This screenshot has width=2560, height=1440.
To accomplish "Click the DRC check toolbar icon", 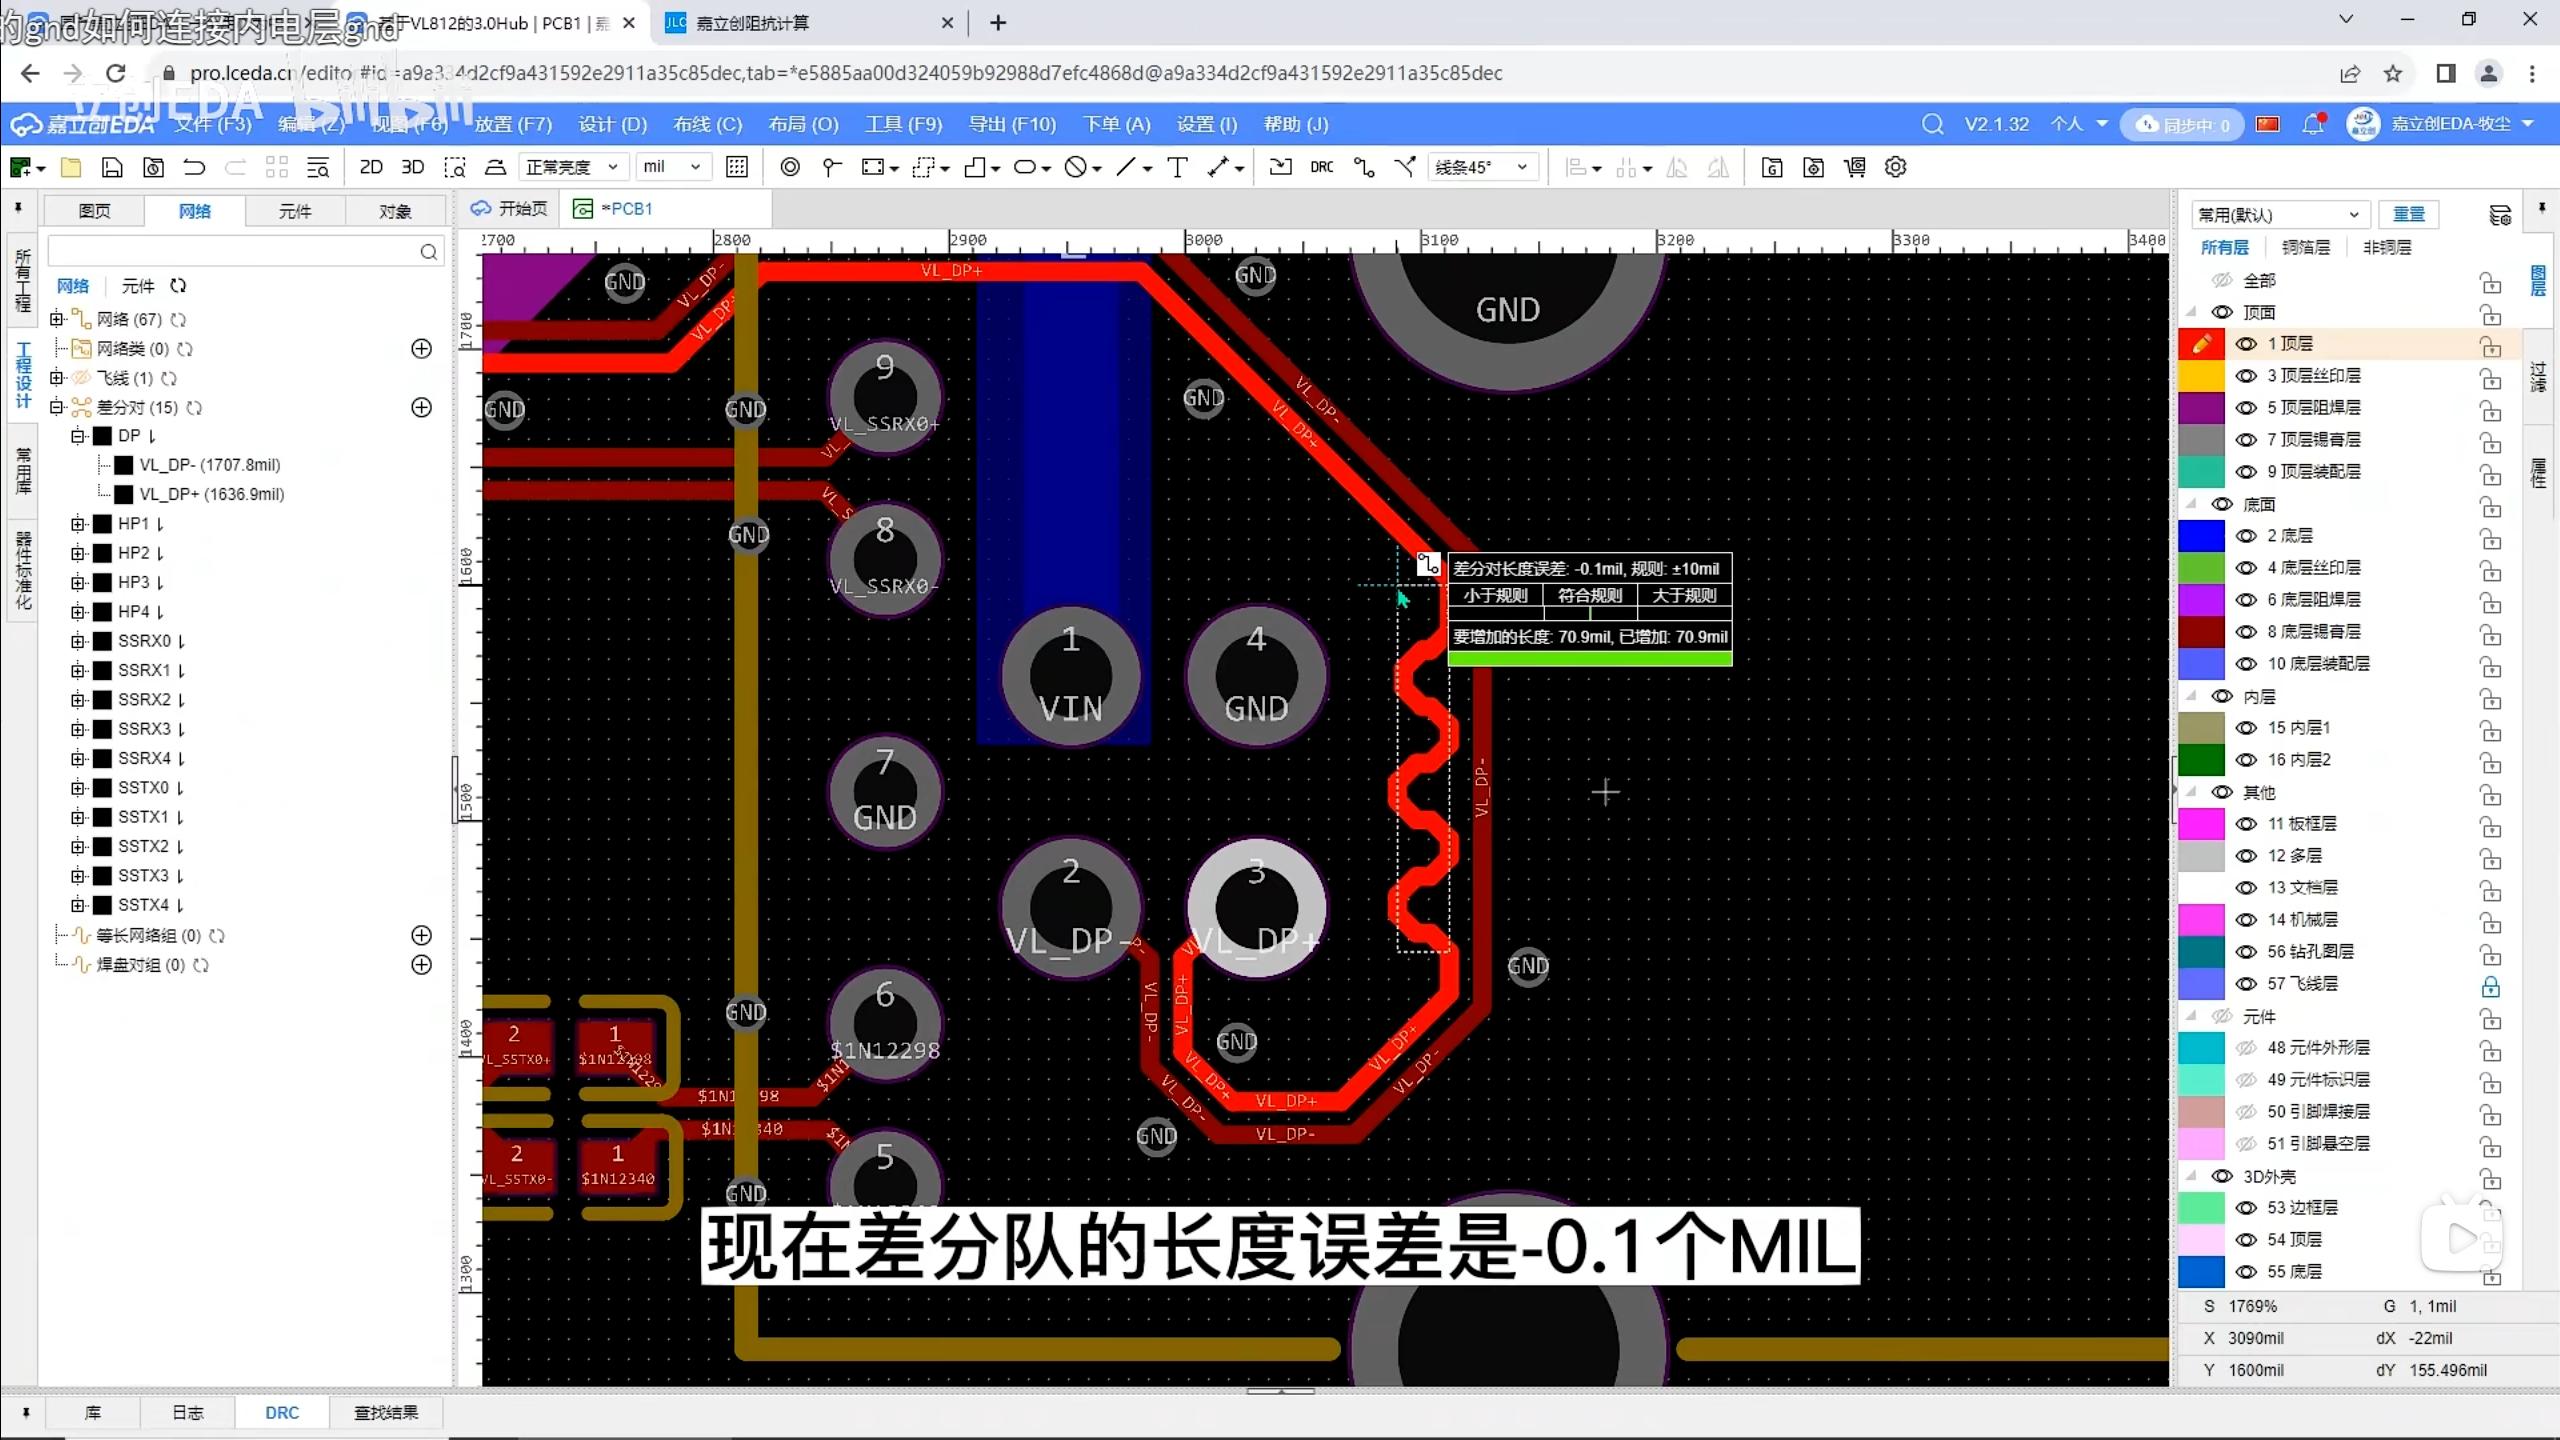I will click(x=1321, y=167).
